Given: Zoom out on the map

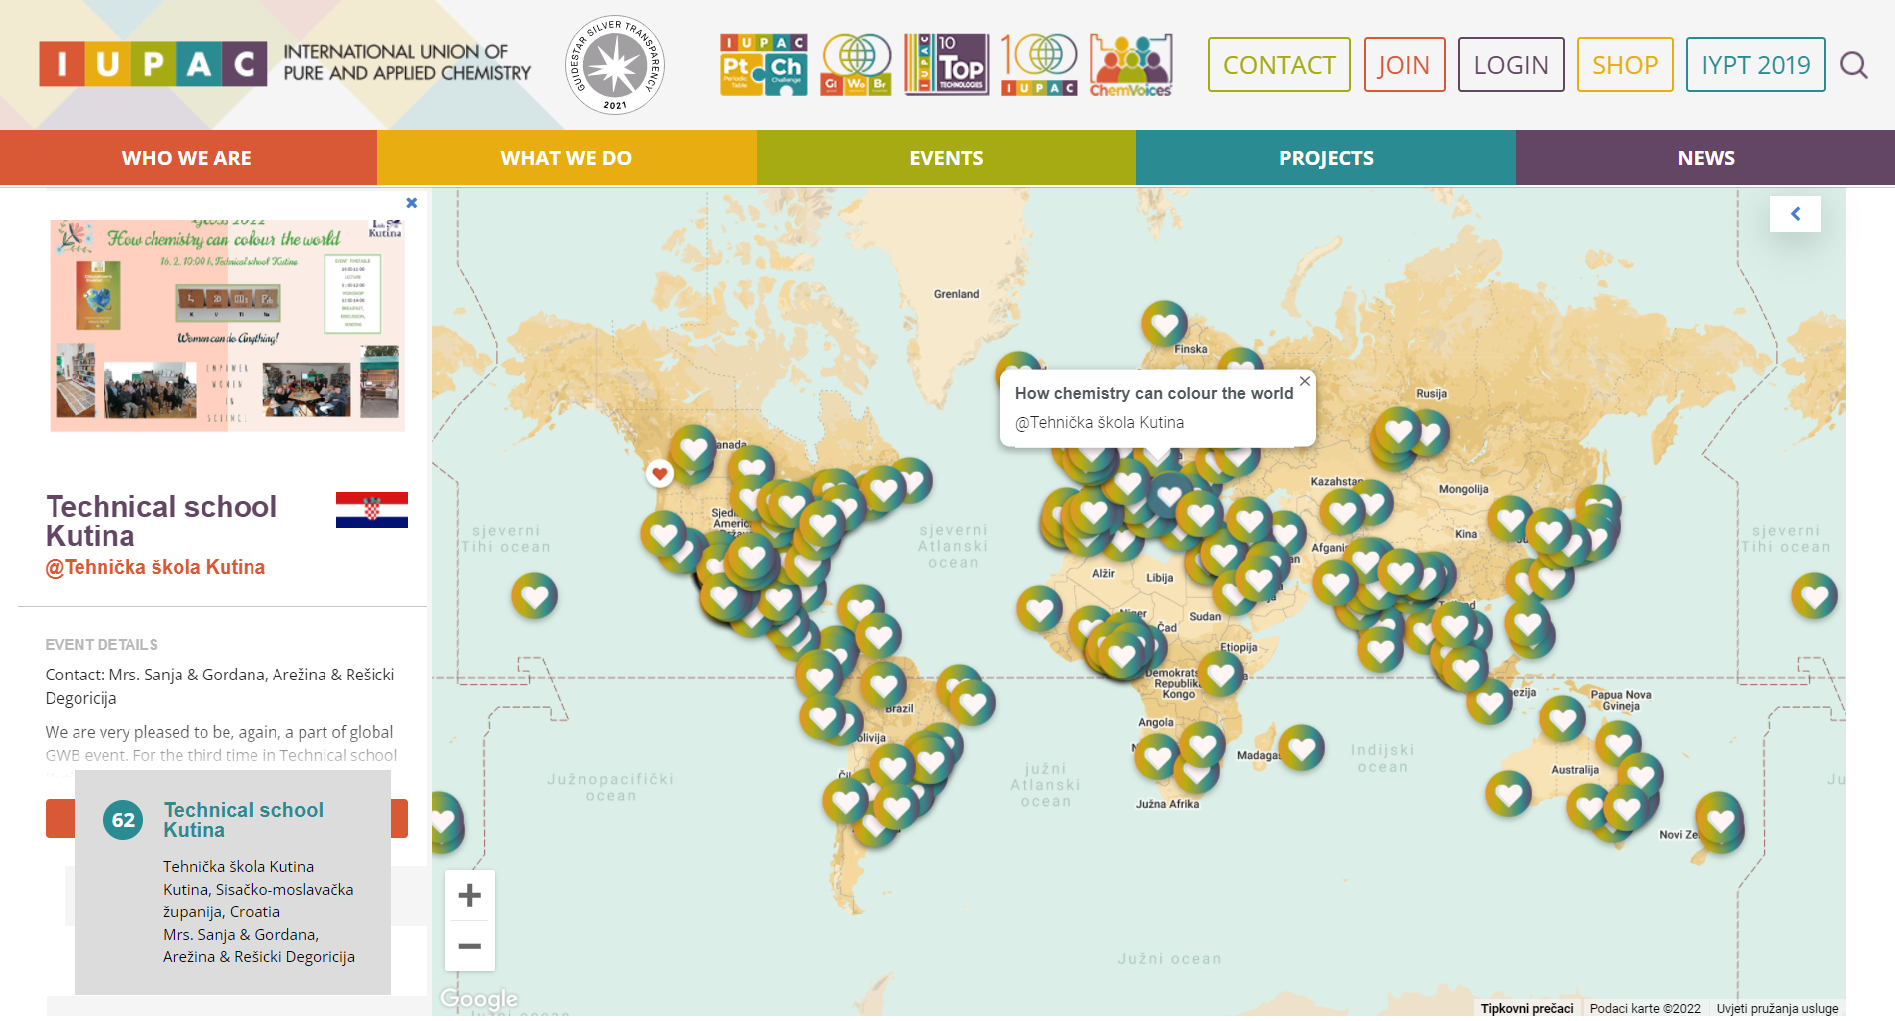Looking at the screenshot, I should click(470, 946).
